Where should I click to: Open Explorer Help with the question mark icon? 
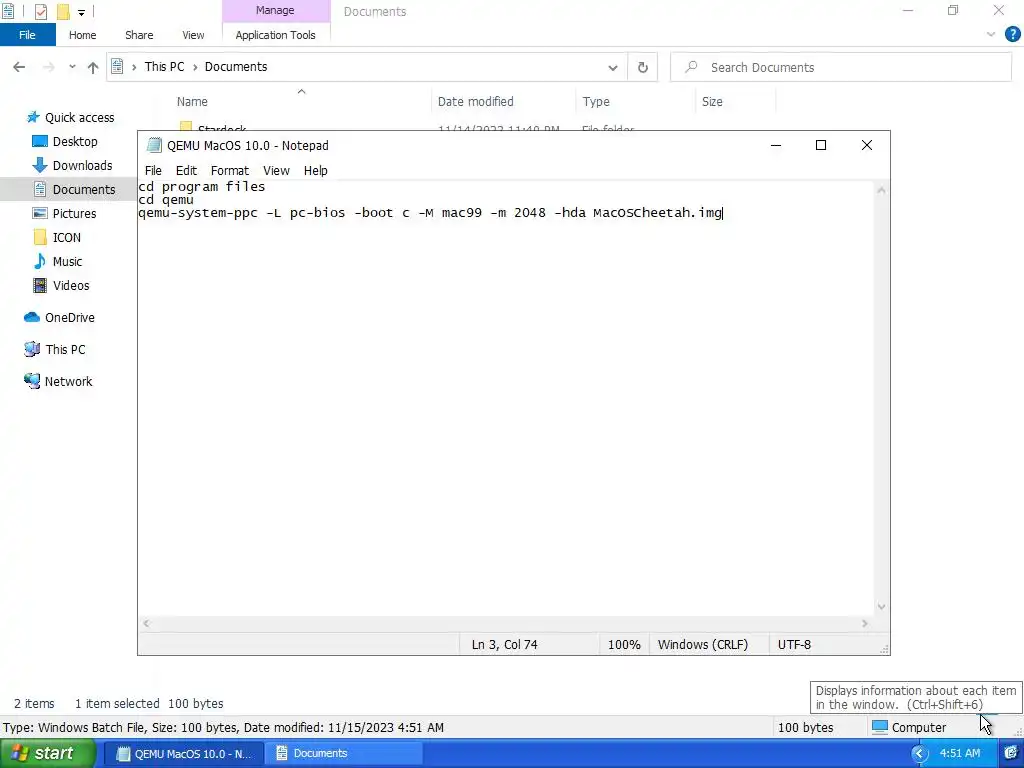click(x=1012, y=35)
